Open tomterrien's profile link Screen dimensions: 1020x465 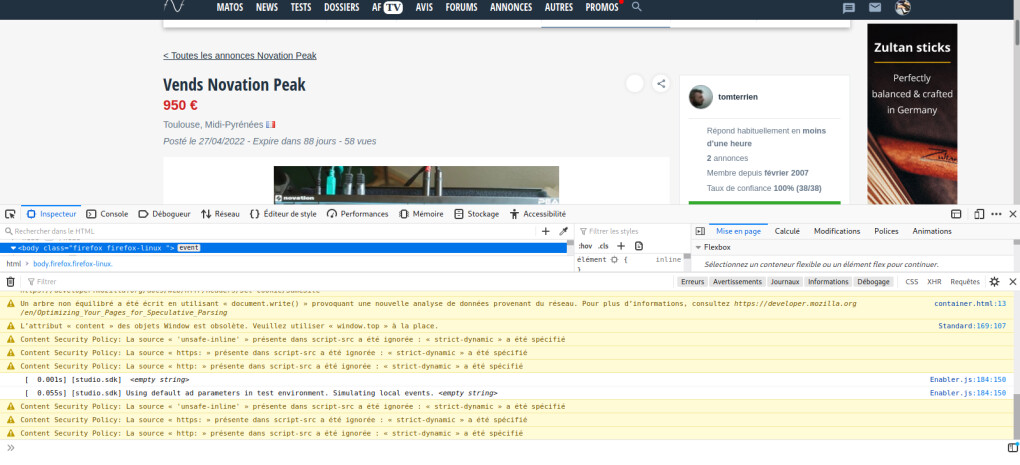pos(738,97)
